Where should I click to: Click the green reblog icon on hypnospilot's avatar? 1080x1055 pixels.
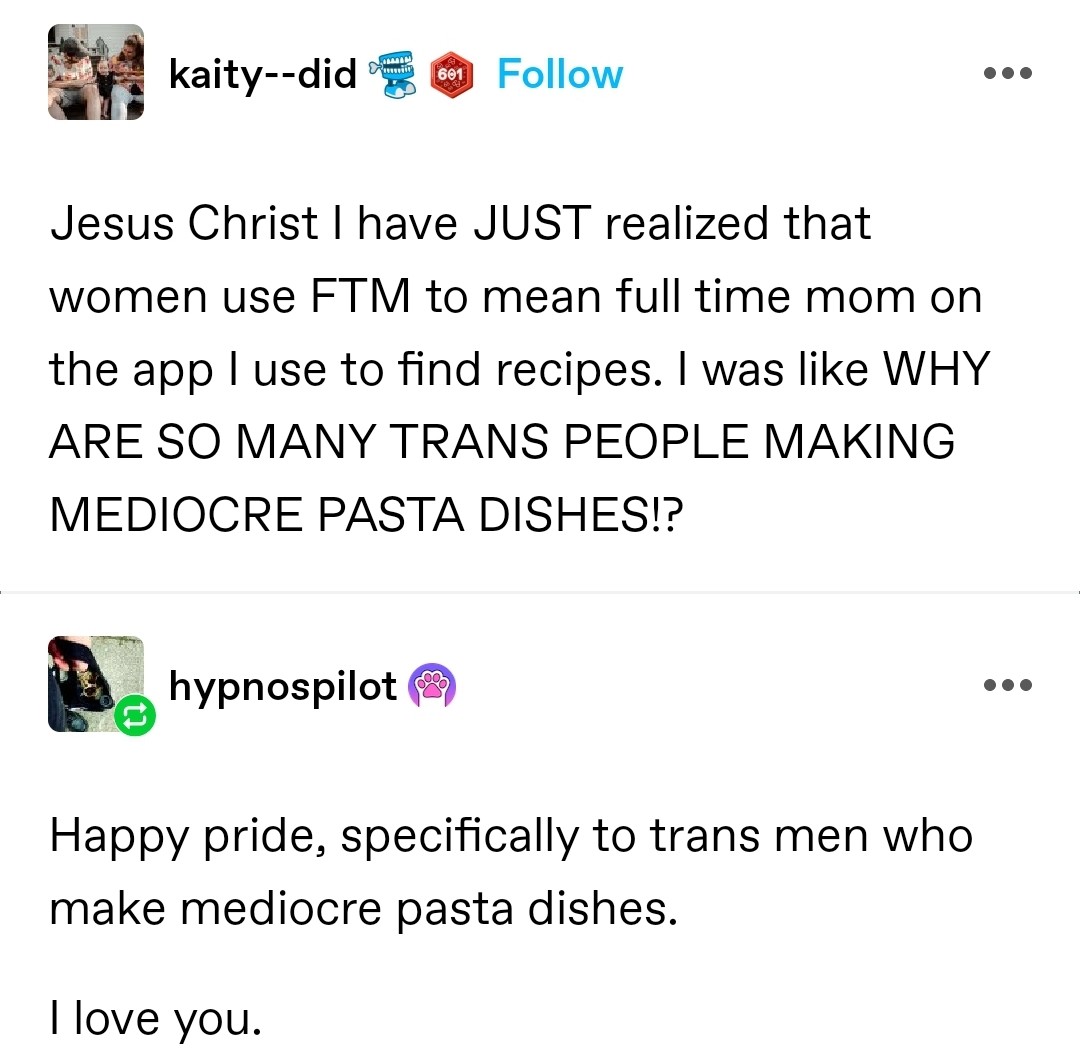[138, 715]
